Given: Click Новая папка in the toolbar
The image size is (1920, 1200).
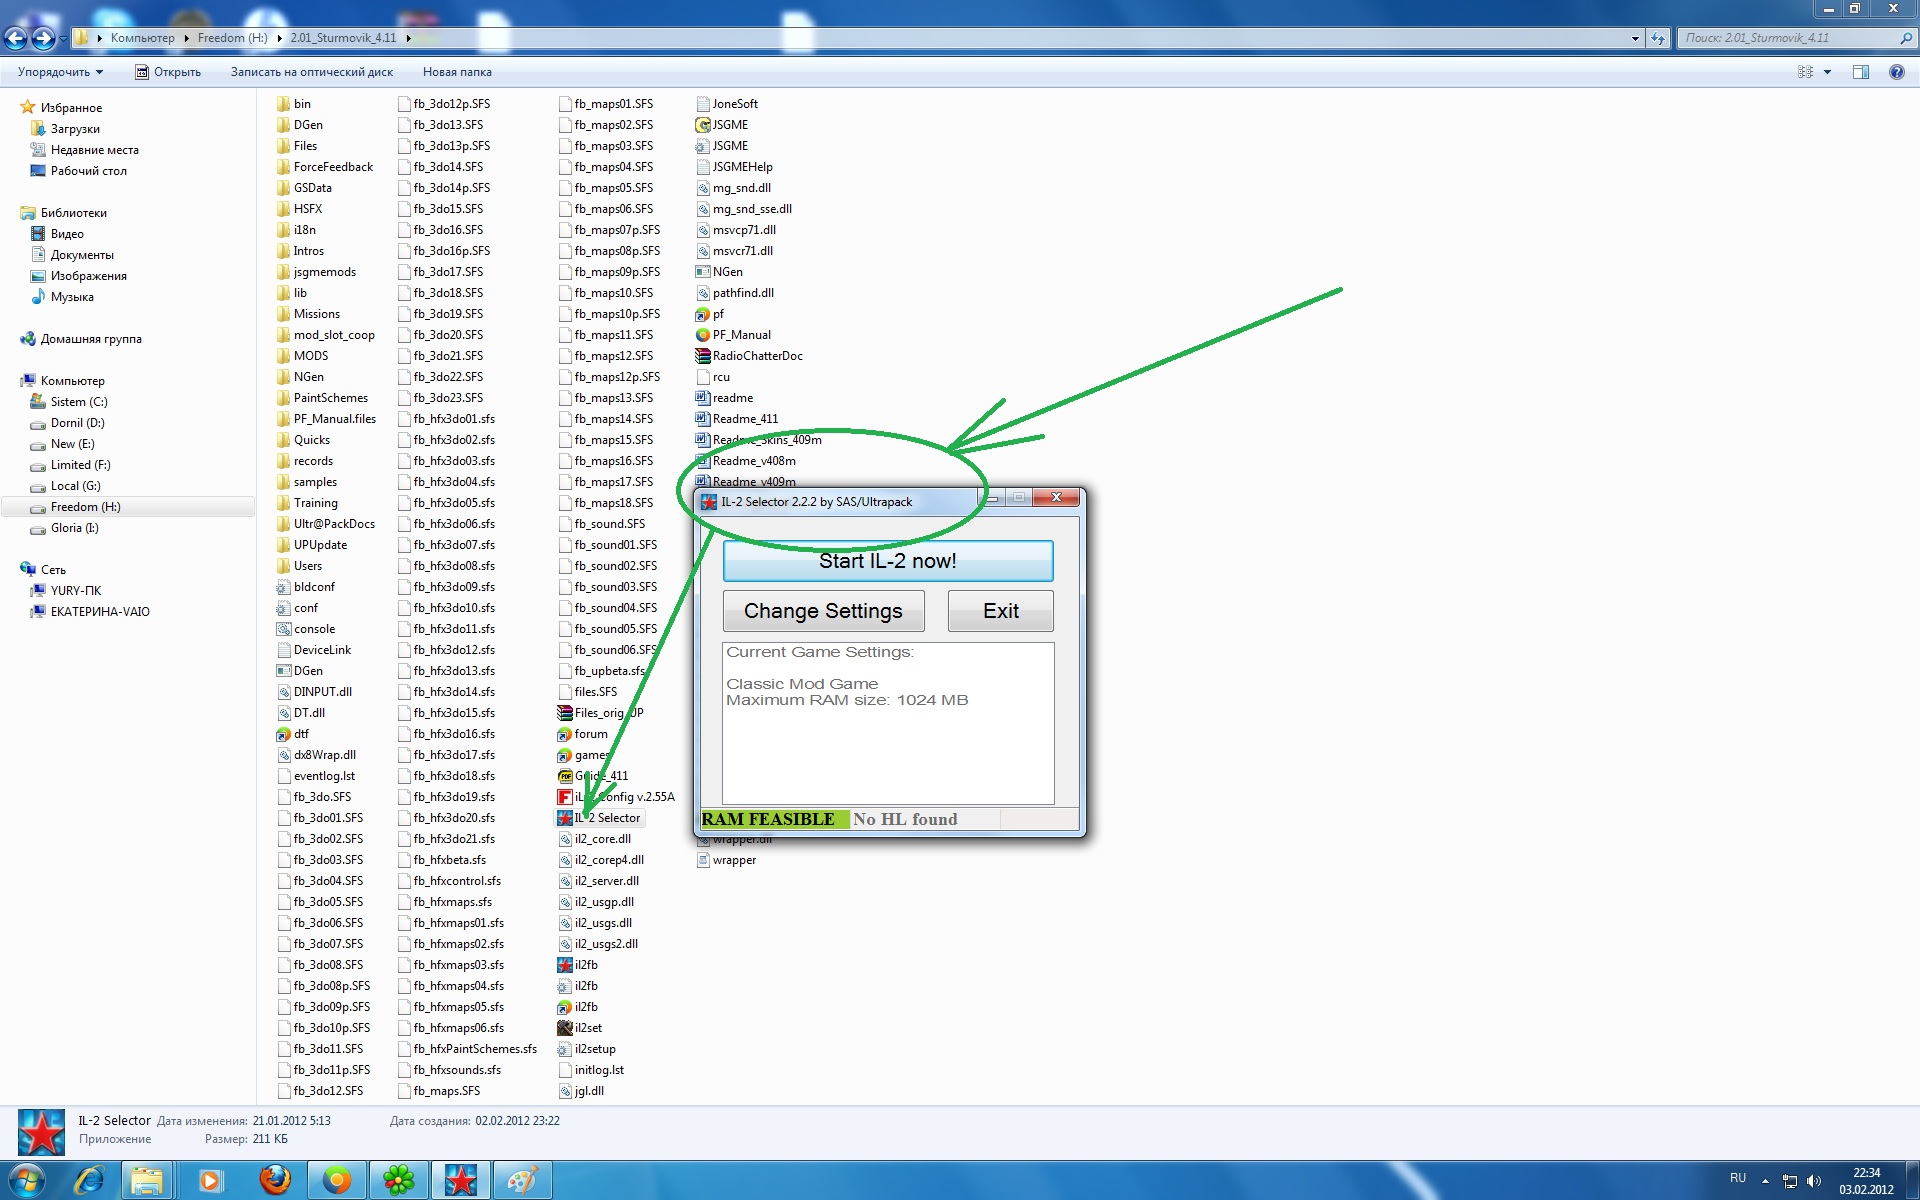Looking at the screenshot, I should (x=457, y=72).
